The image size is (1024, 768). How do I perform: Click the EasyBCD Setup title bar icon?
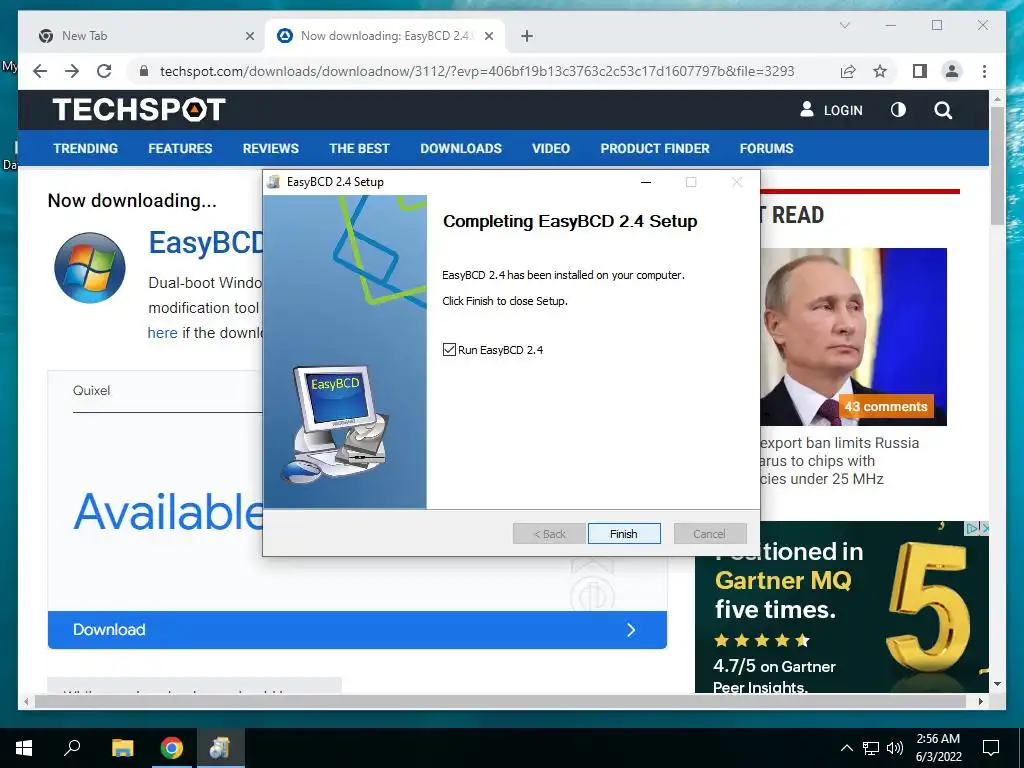[275, 182]
